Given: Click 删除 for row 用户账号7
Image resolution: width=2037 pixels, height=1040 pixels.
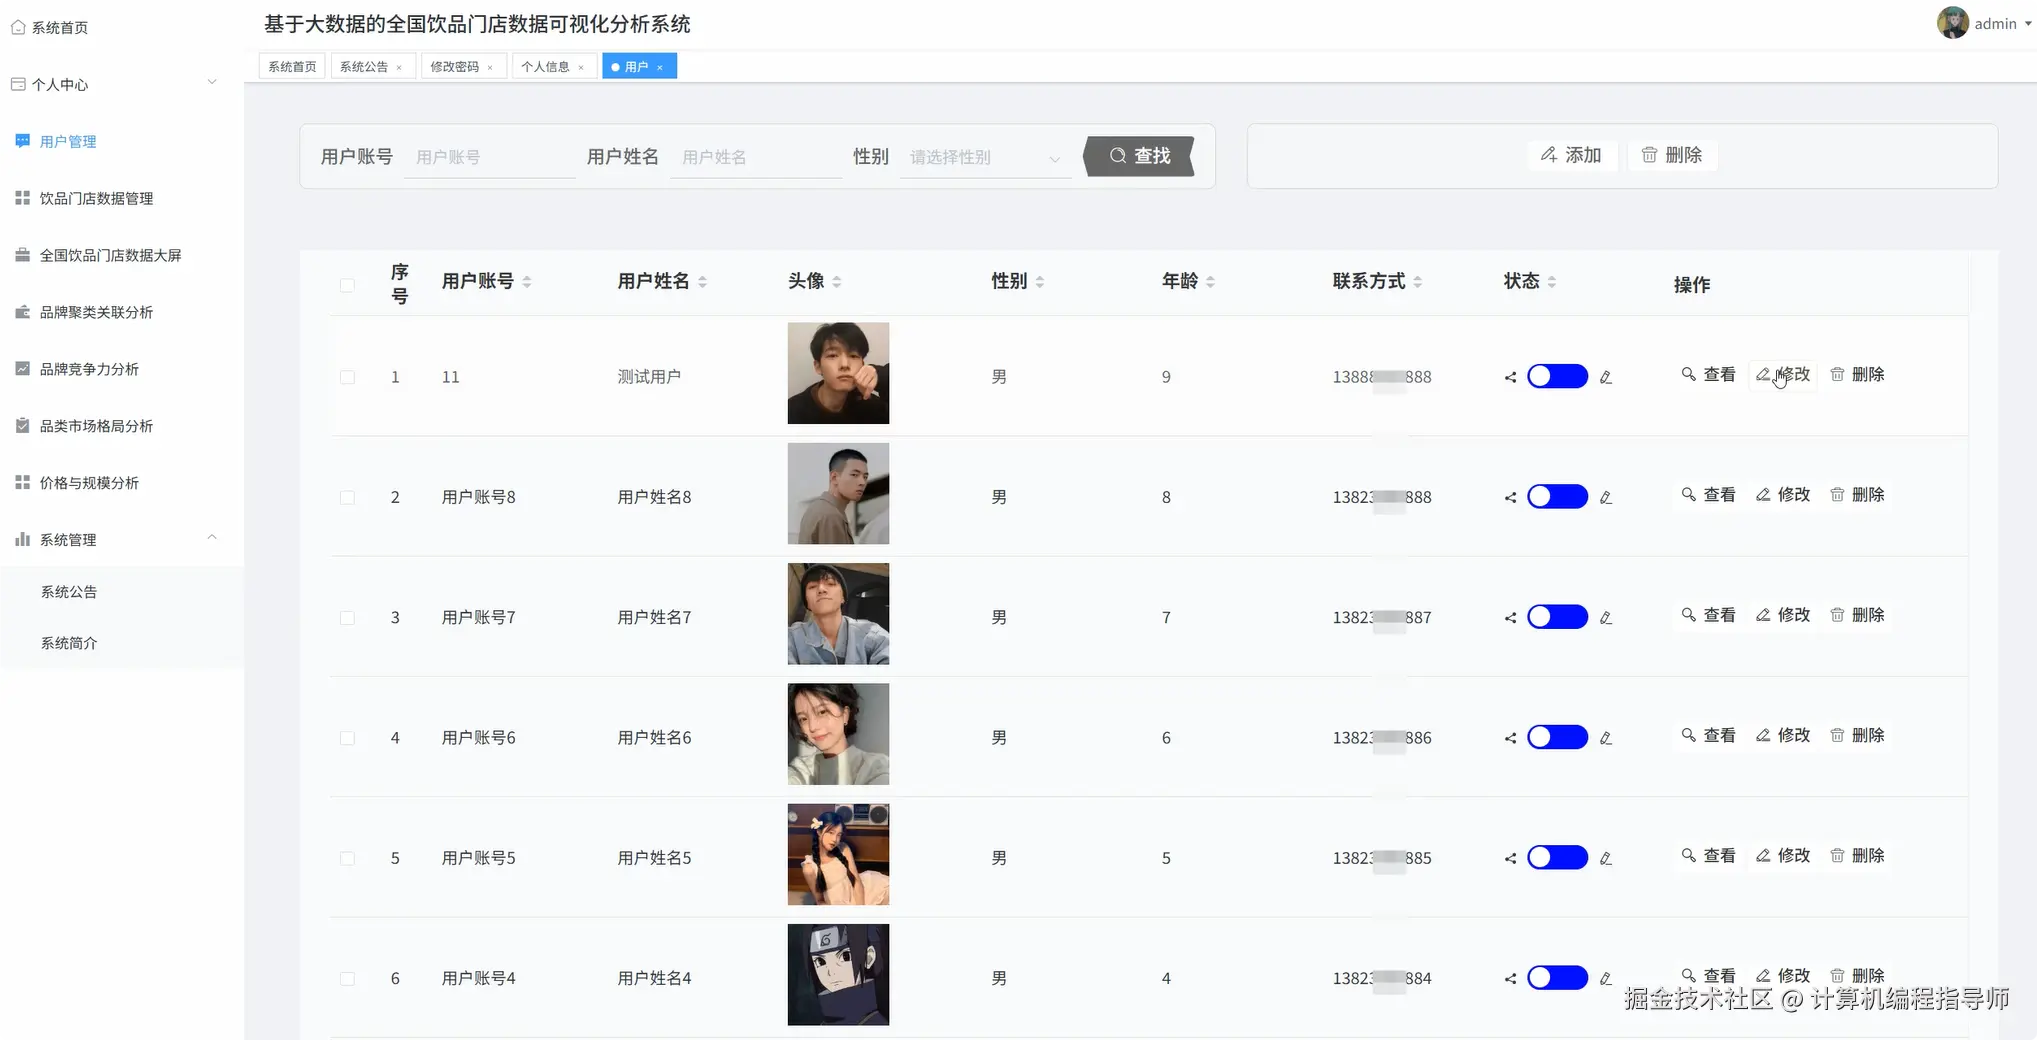Looking at the screenshot, I should [1857, 615].
